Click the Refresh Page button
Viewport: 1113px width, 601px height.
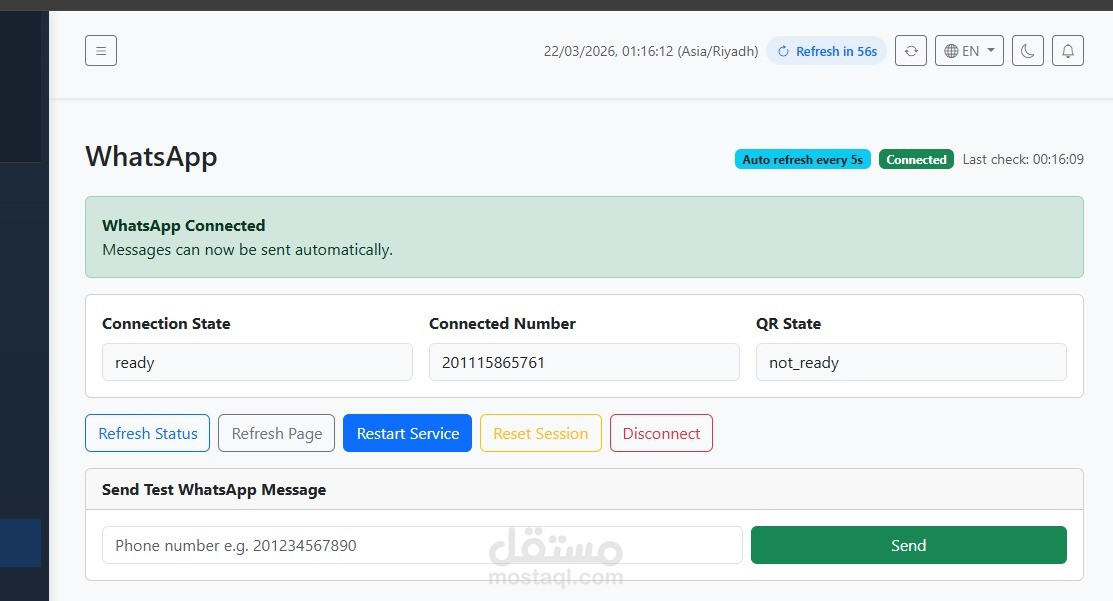[x=277, y=434]
